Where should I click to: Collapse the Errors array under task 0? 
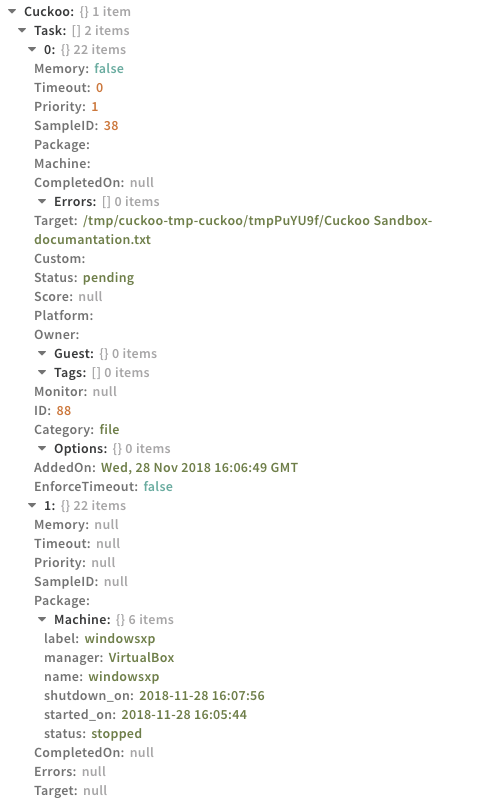pos(42,201)
